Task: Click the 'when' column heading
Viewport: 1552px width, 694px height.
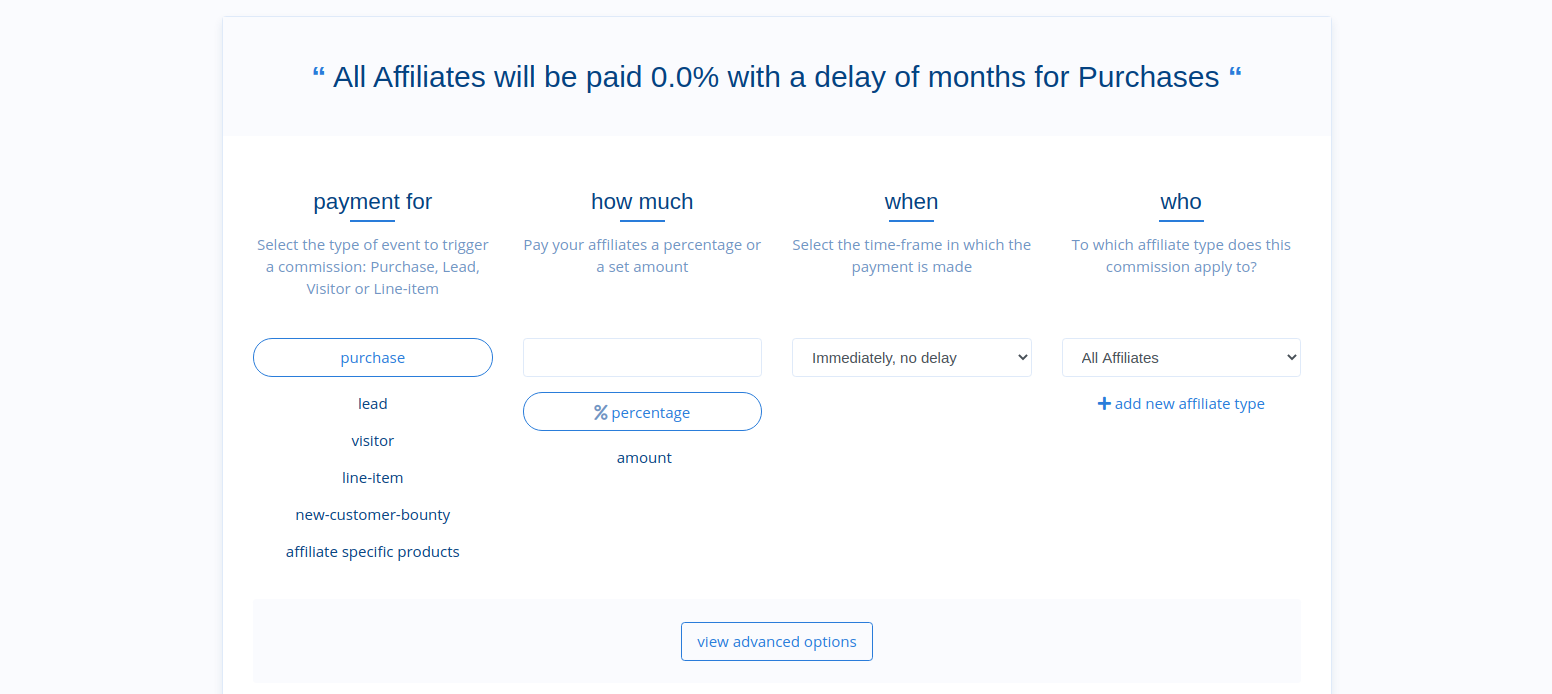Action: (912, 202)
